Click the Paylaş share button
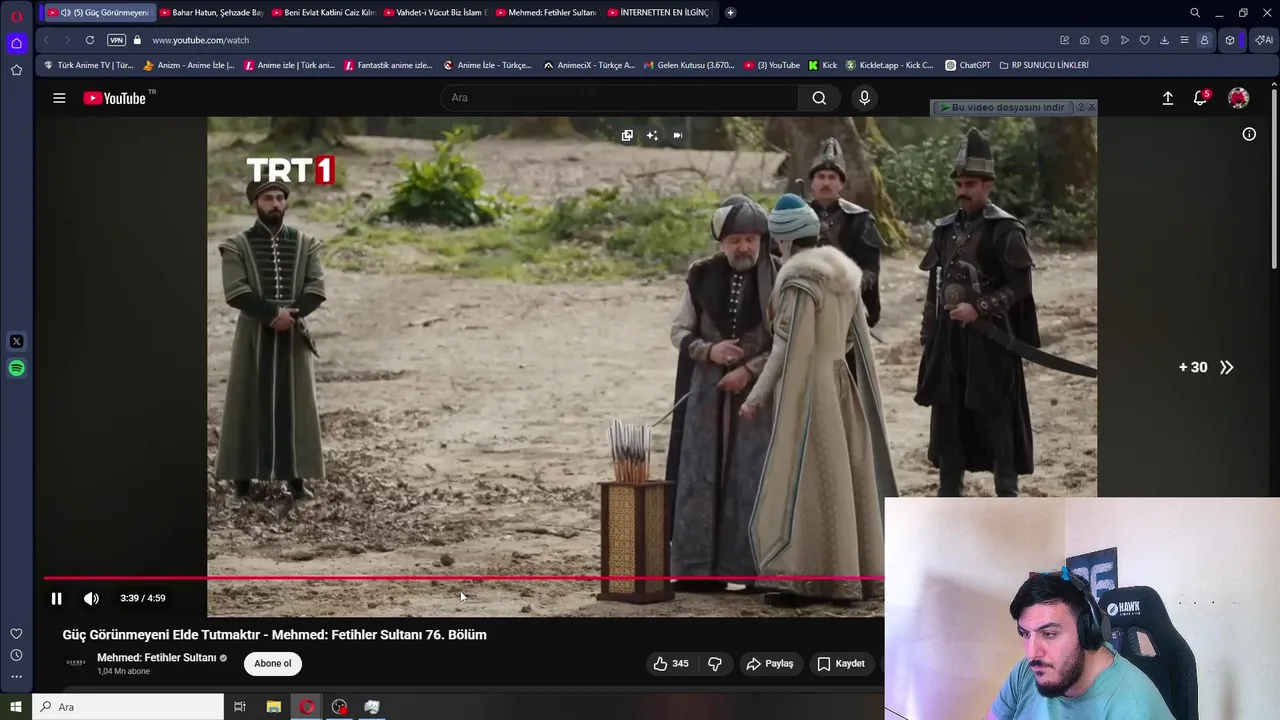This screenshot has height=720, width=1280. [770, 663]
